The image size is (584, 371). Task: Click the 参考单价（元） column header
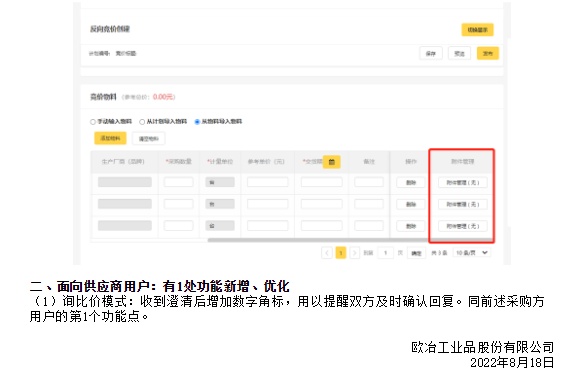coord(266,162)
